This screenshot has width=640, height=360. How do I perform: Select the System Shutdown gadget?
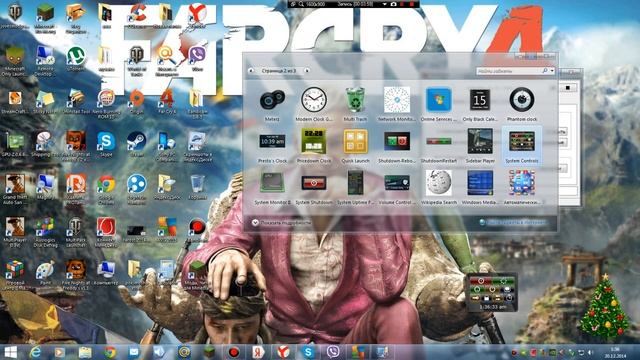click(314, 187)
